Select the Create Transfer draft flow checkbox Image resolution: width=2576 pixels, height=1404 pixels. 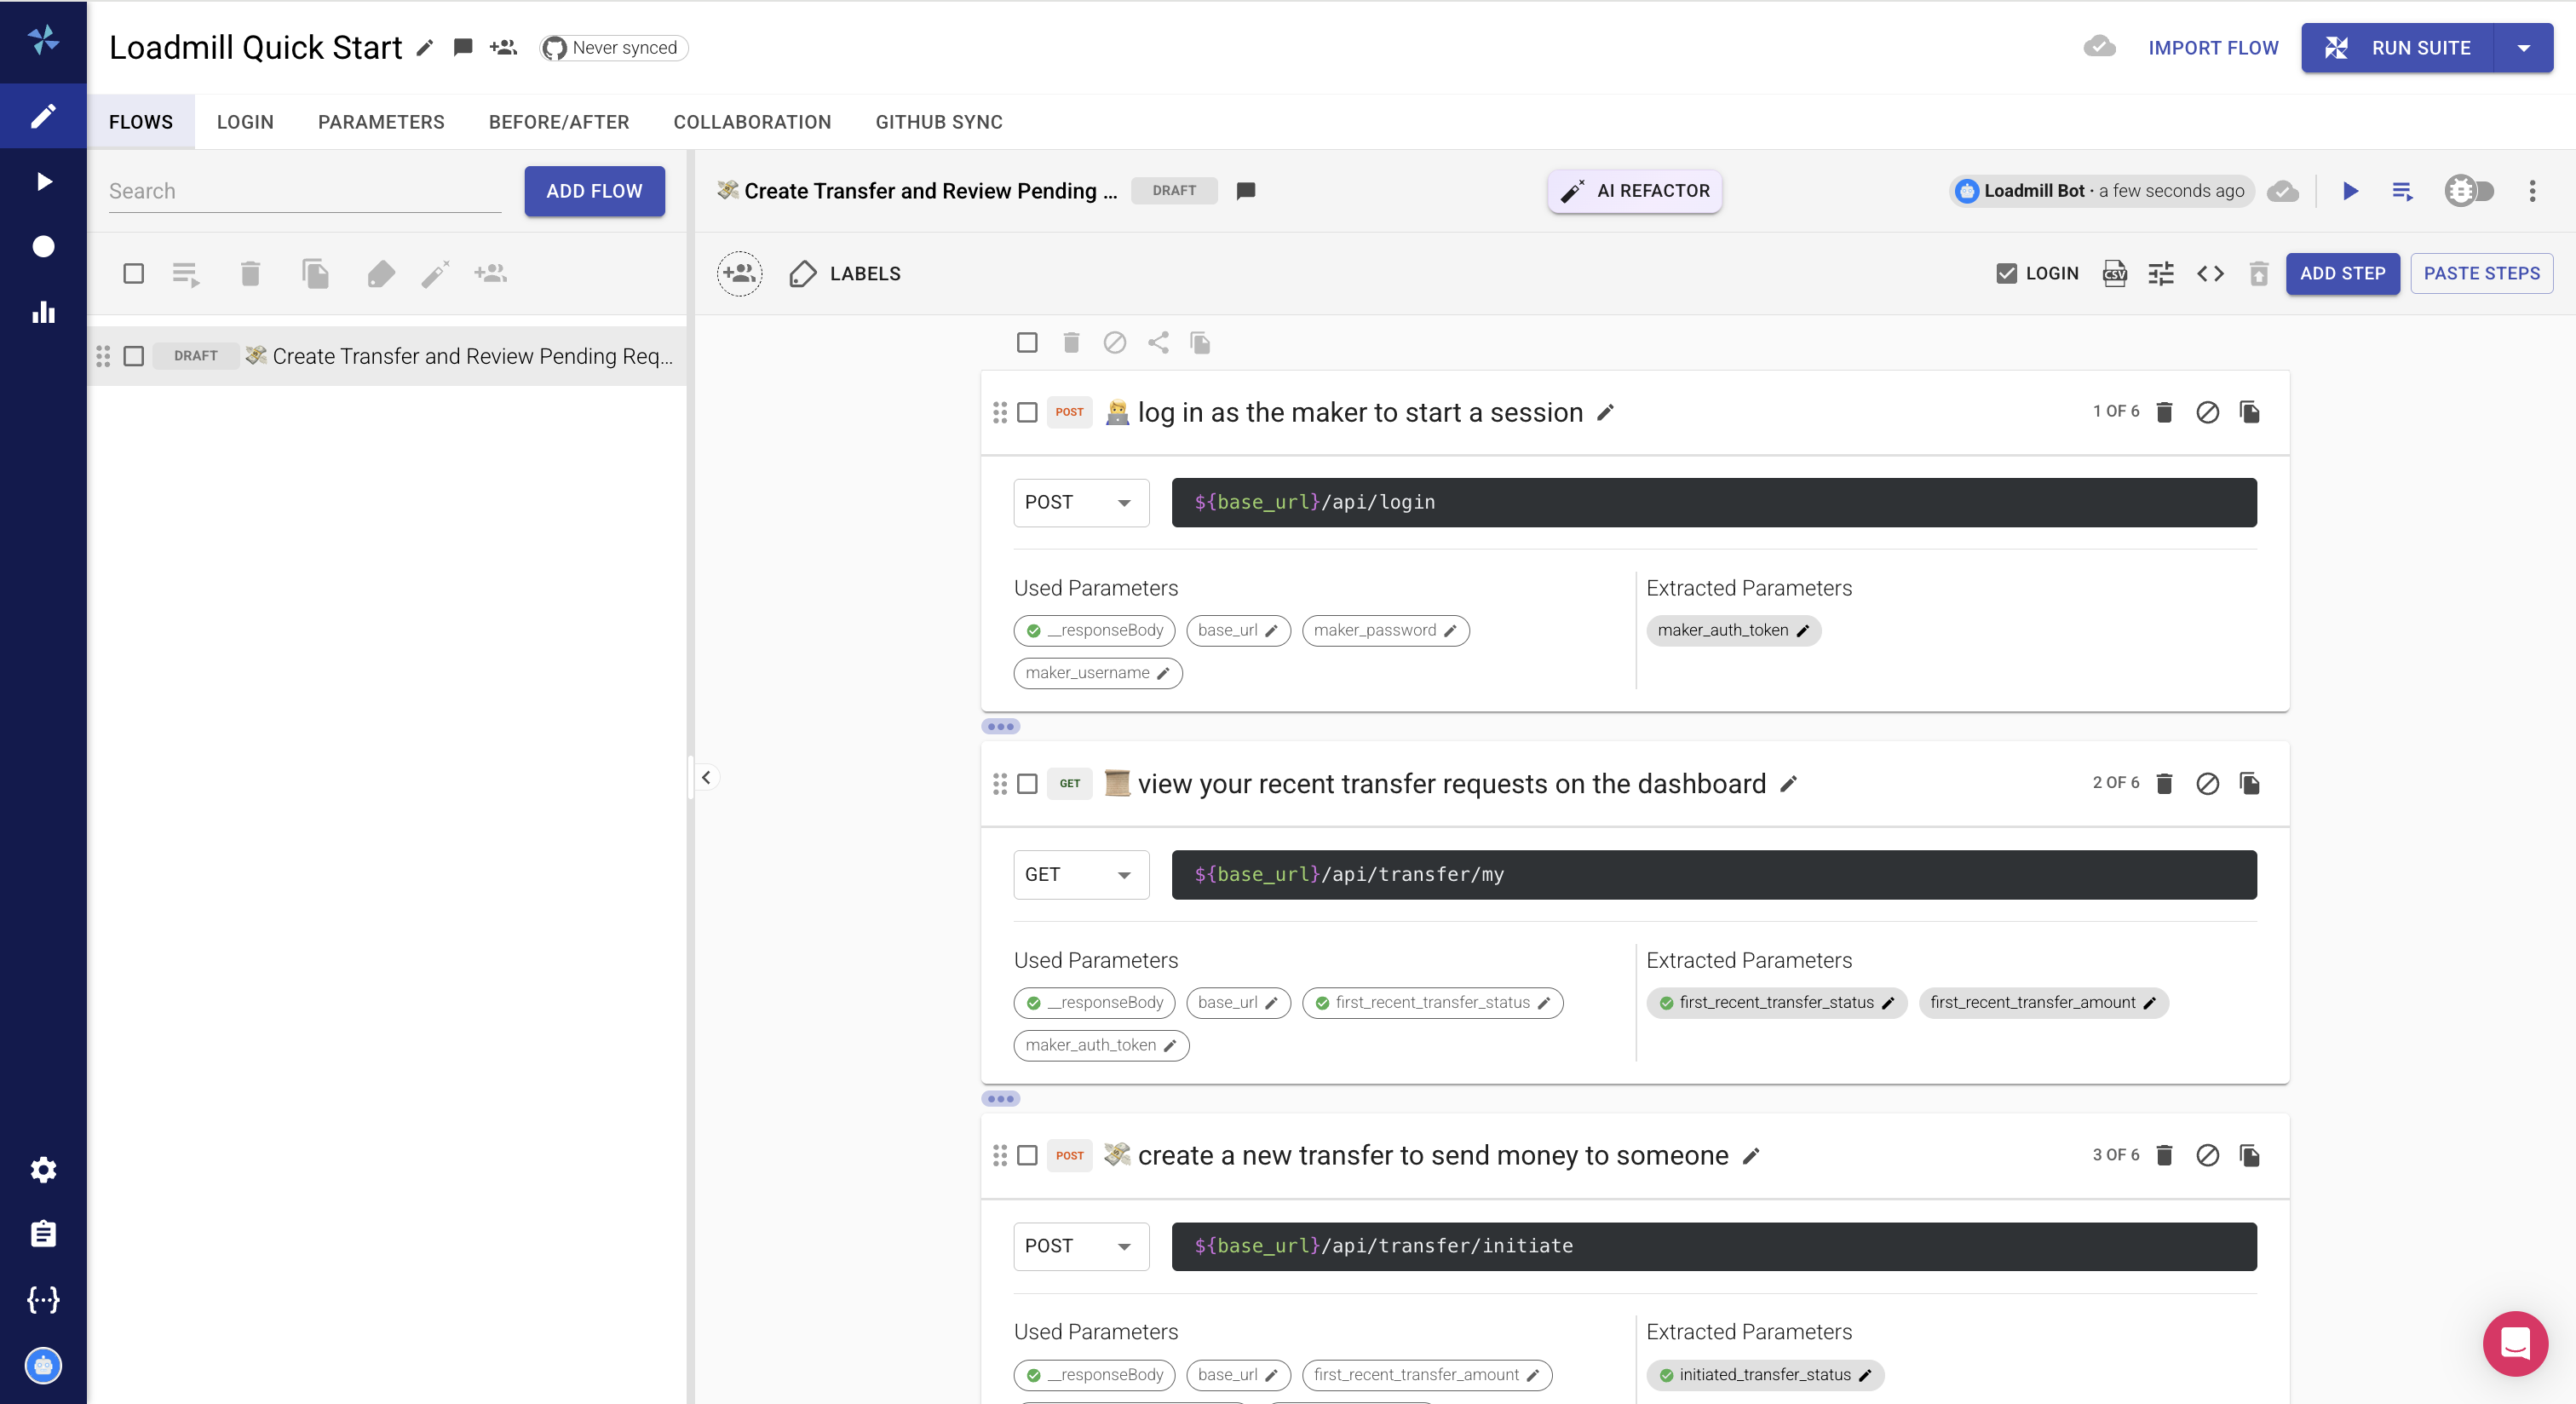tap(134, 356)
